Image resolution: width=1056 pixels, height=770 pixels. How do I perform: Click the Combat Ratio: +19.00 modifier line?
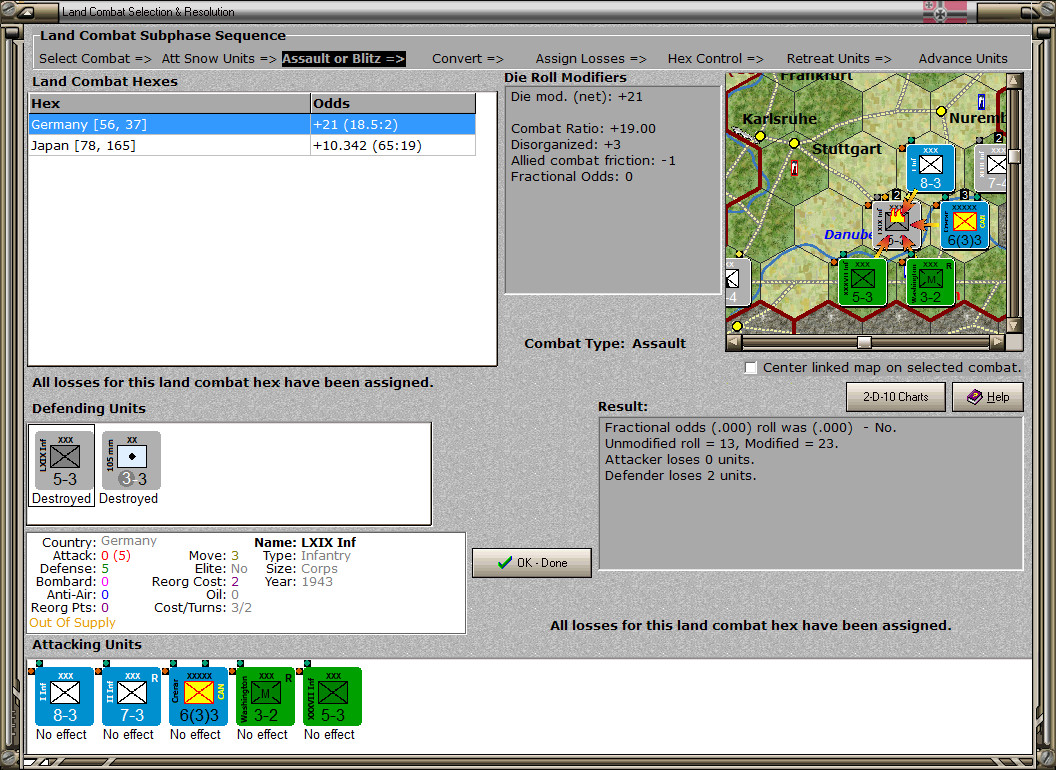coord(583,129)
